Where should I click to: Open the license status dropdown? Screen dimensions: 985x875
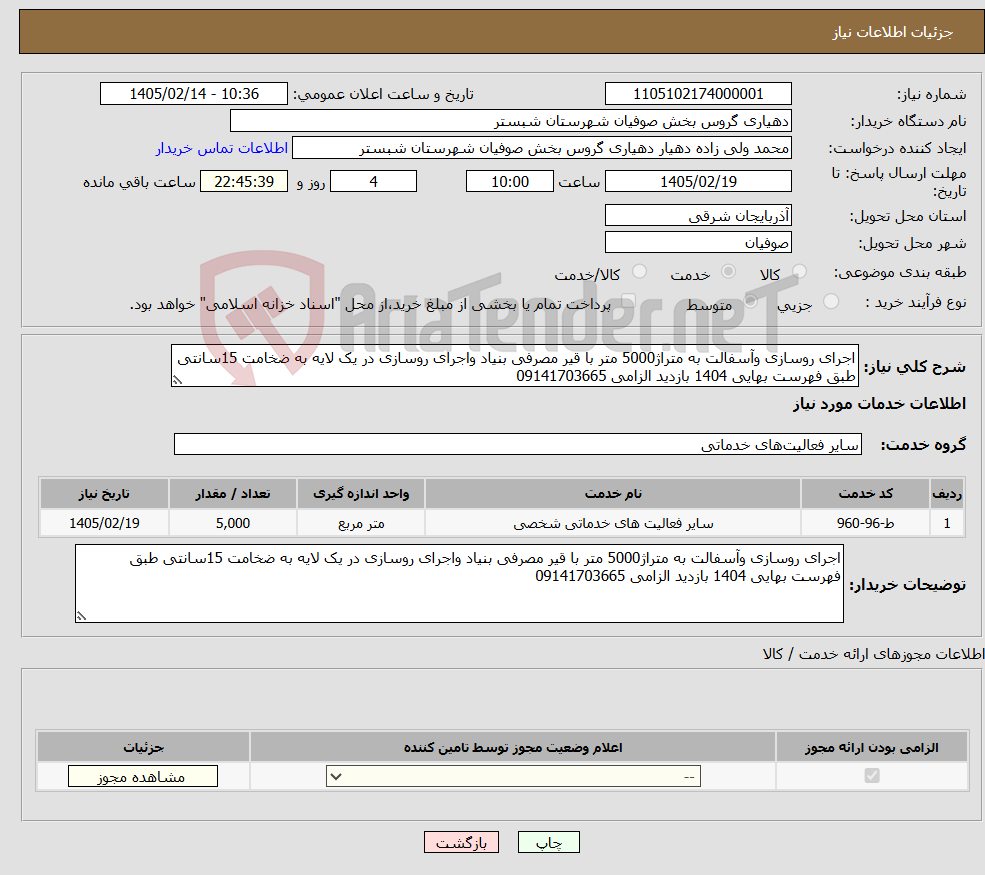point(513,776)
